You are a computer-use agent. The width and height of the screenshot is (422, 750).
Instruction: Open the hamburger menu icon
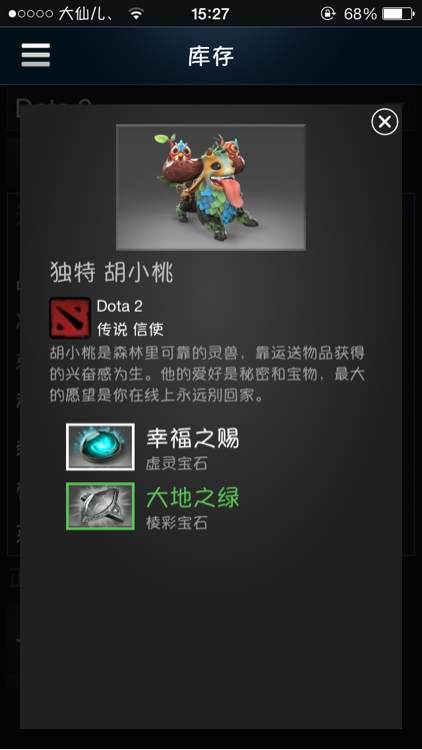coord(35,55)
